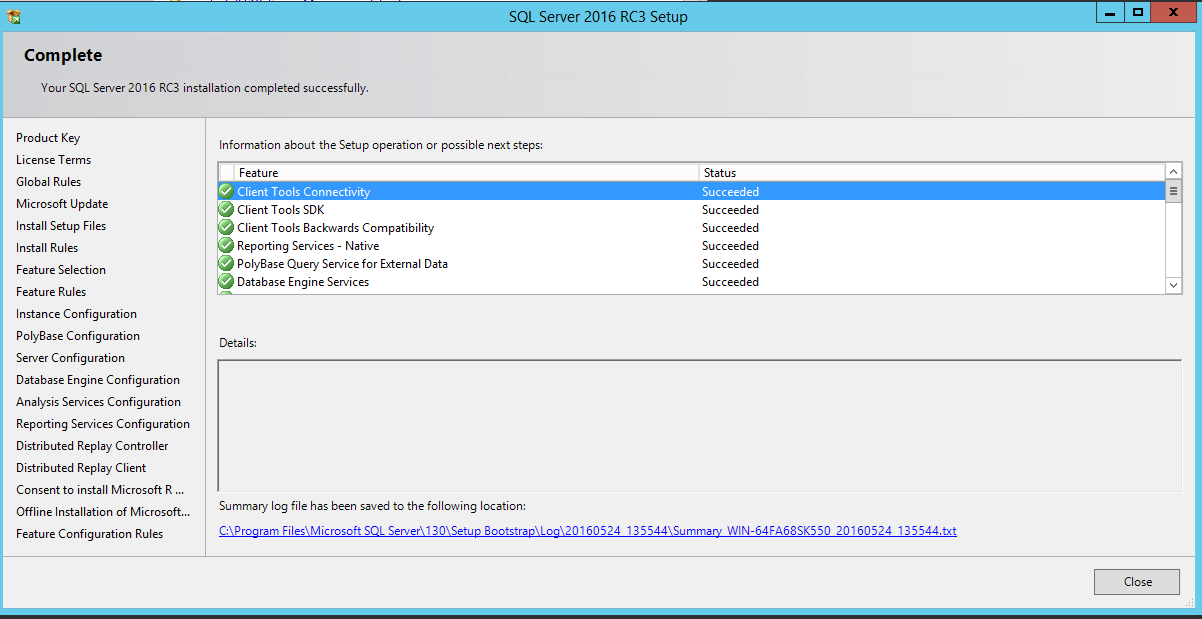
Task: Select the Database Engine Services row
Action: (691, 282)
